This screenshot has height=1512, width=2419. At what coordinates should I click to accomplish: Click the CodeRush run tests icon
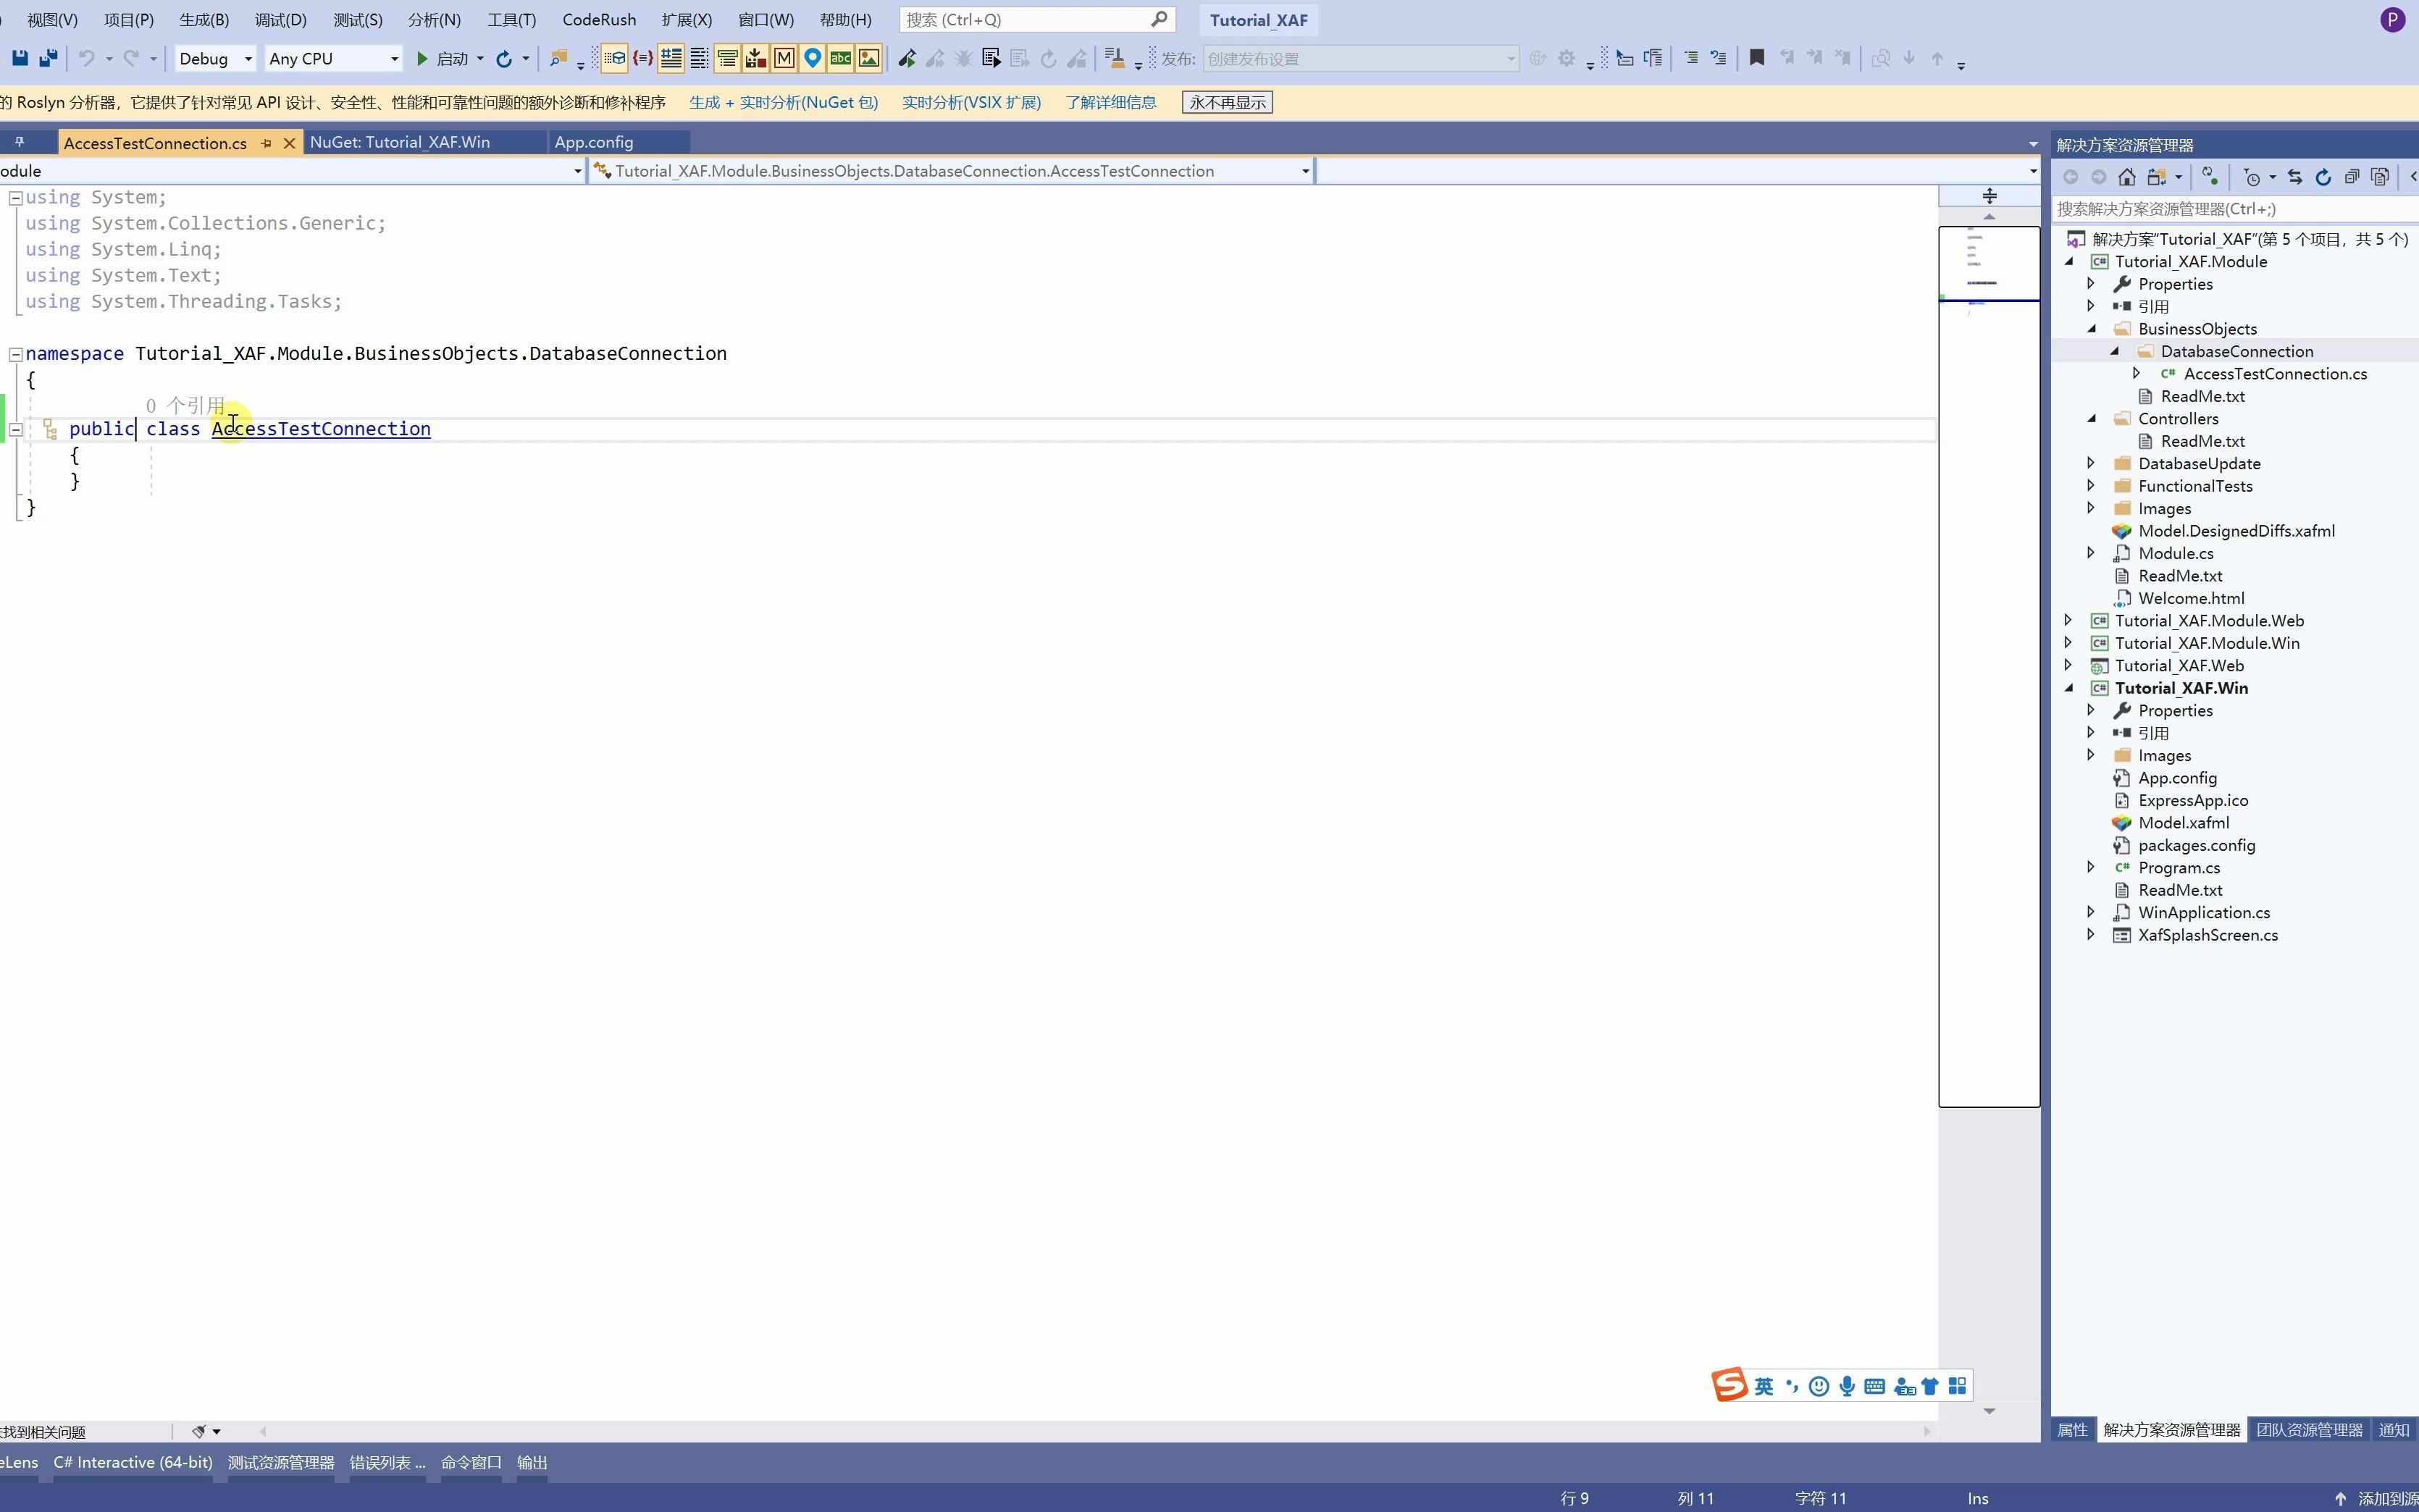(x=907, y=59)
